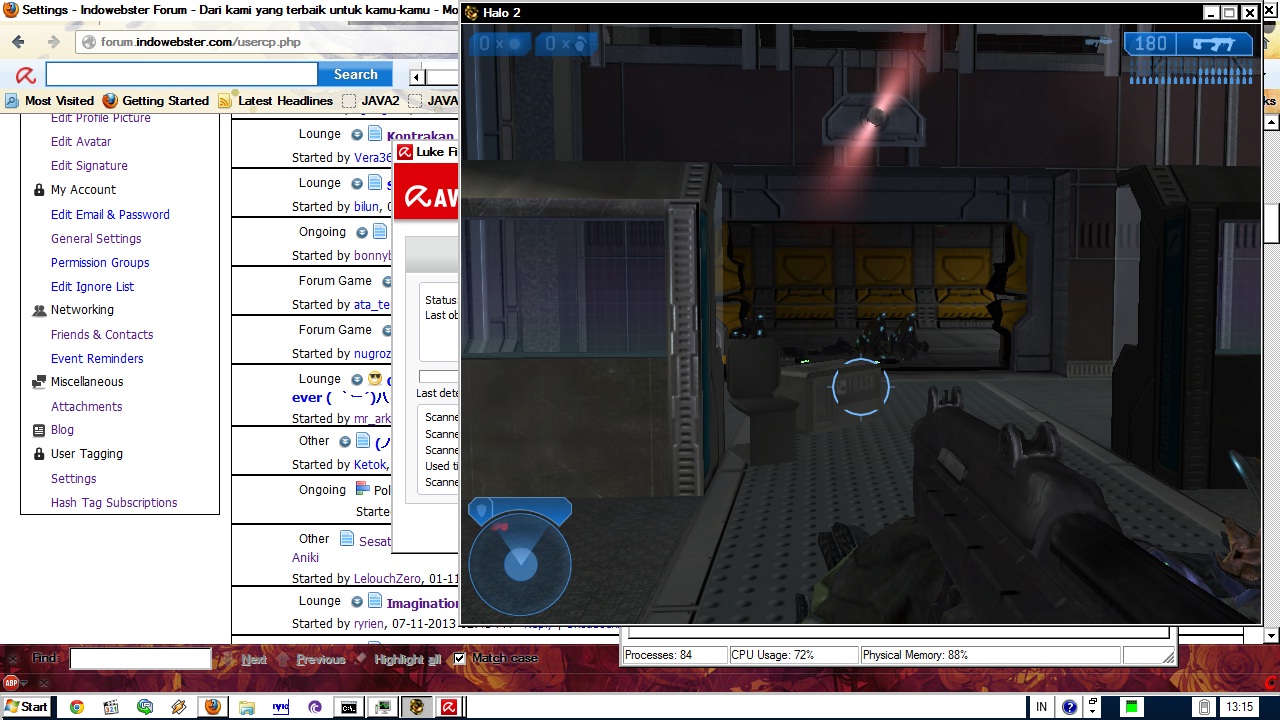The height and width of the screenshot is (720, 1280).
Task: Open the Blog section link
Action: (62, 430)
